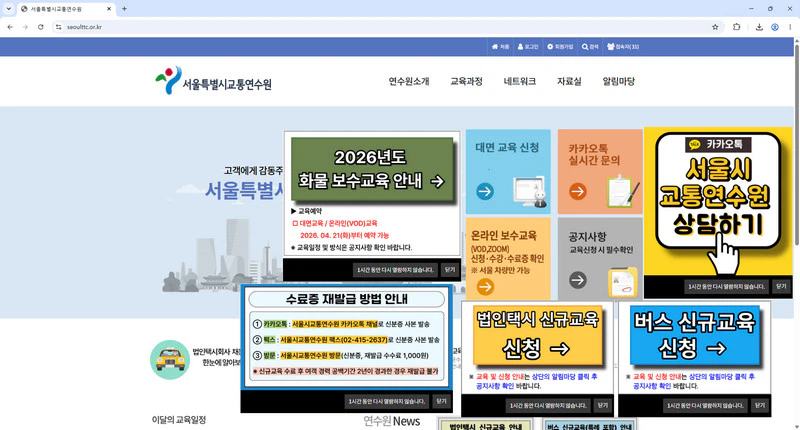Screen dimensions: 800x430
Task: Click the address bar showing seoulttc.or.kr
Action: click(385, 27)
